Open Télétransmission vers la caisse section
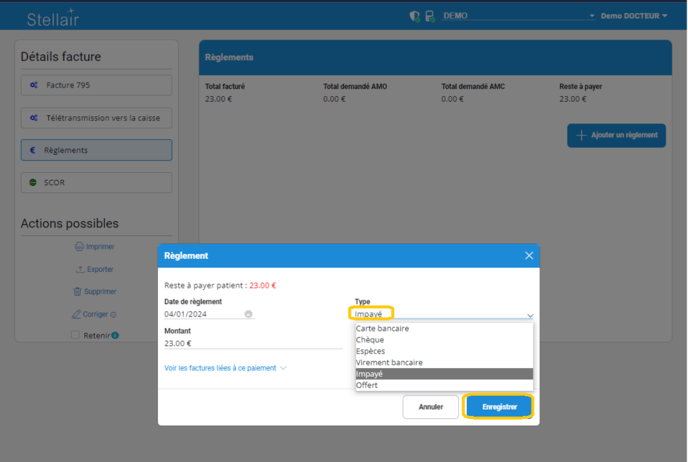The height and width of the screenshot is (462, 688). (96, 118)
